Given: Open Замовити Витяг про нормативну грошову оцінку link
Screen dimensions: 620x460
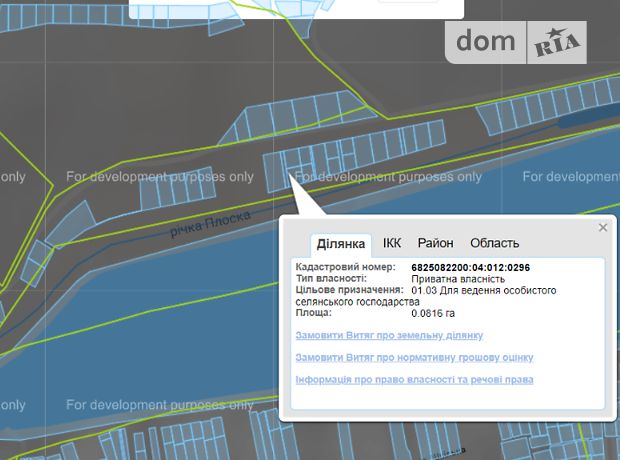Looking at the screenshot, I should [414, 358].
